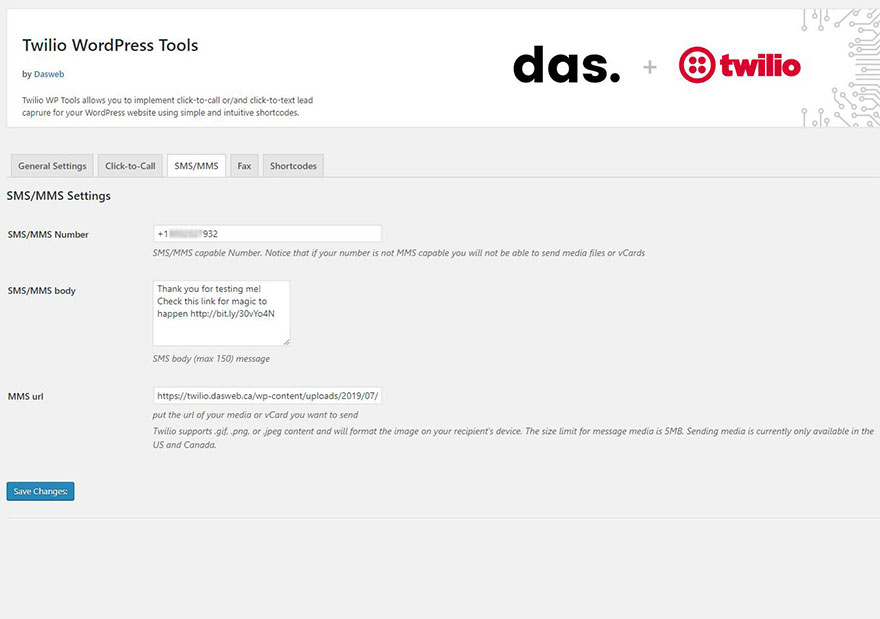
Task: Click the MMS url label
Action: click(25, 396)
